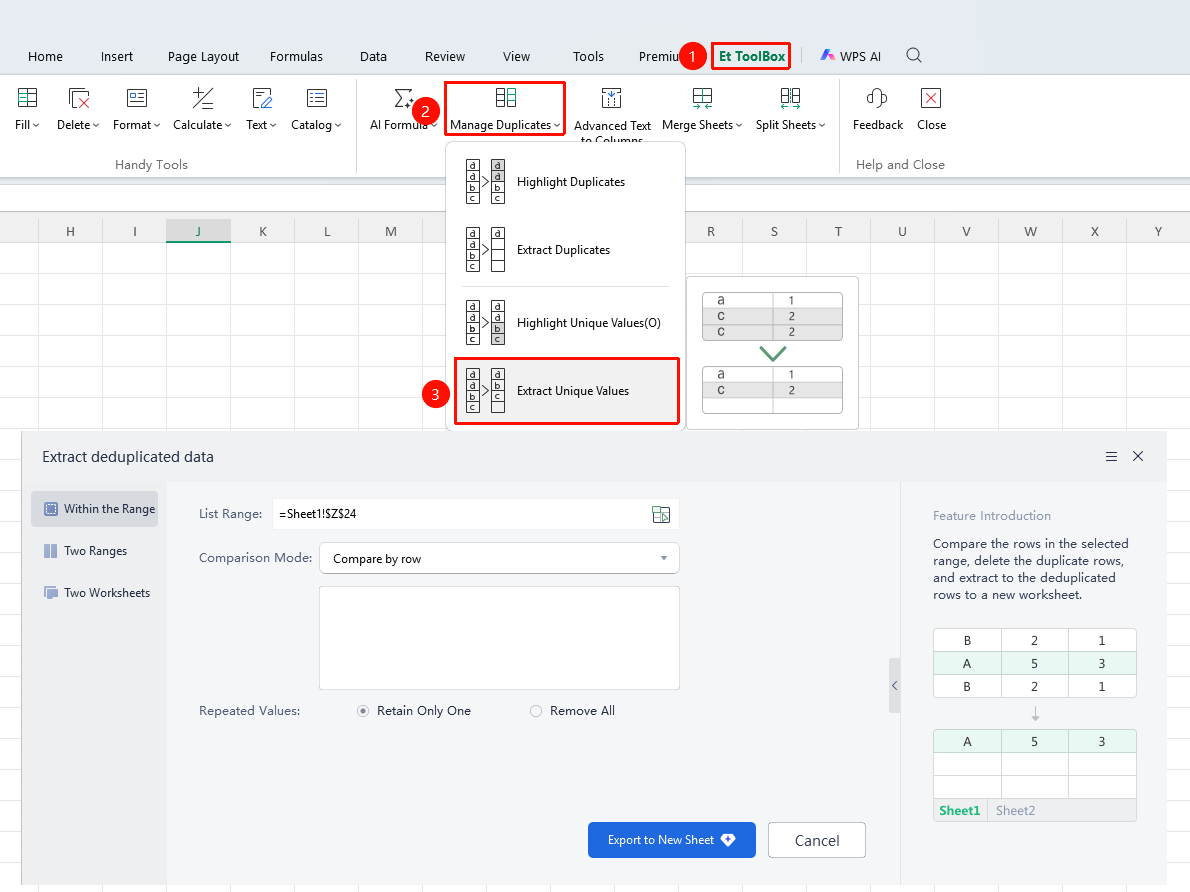The width and height of the screenshot is (1190, 892).
Task: Switch to the Home ribbon tab
Action: (x=46, y=56)
